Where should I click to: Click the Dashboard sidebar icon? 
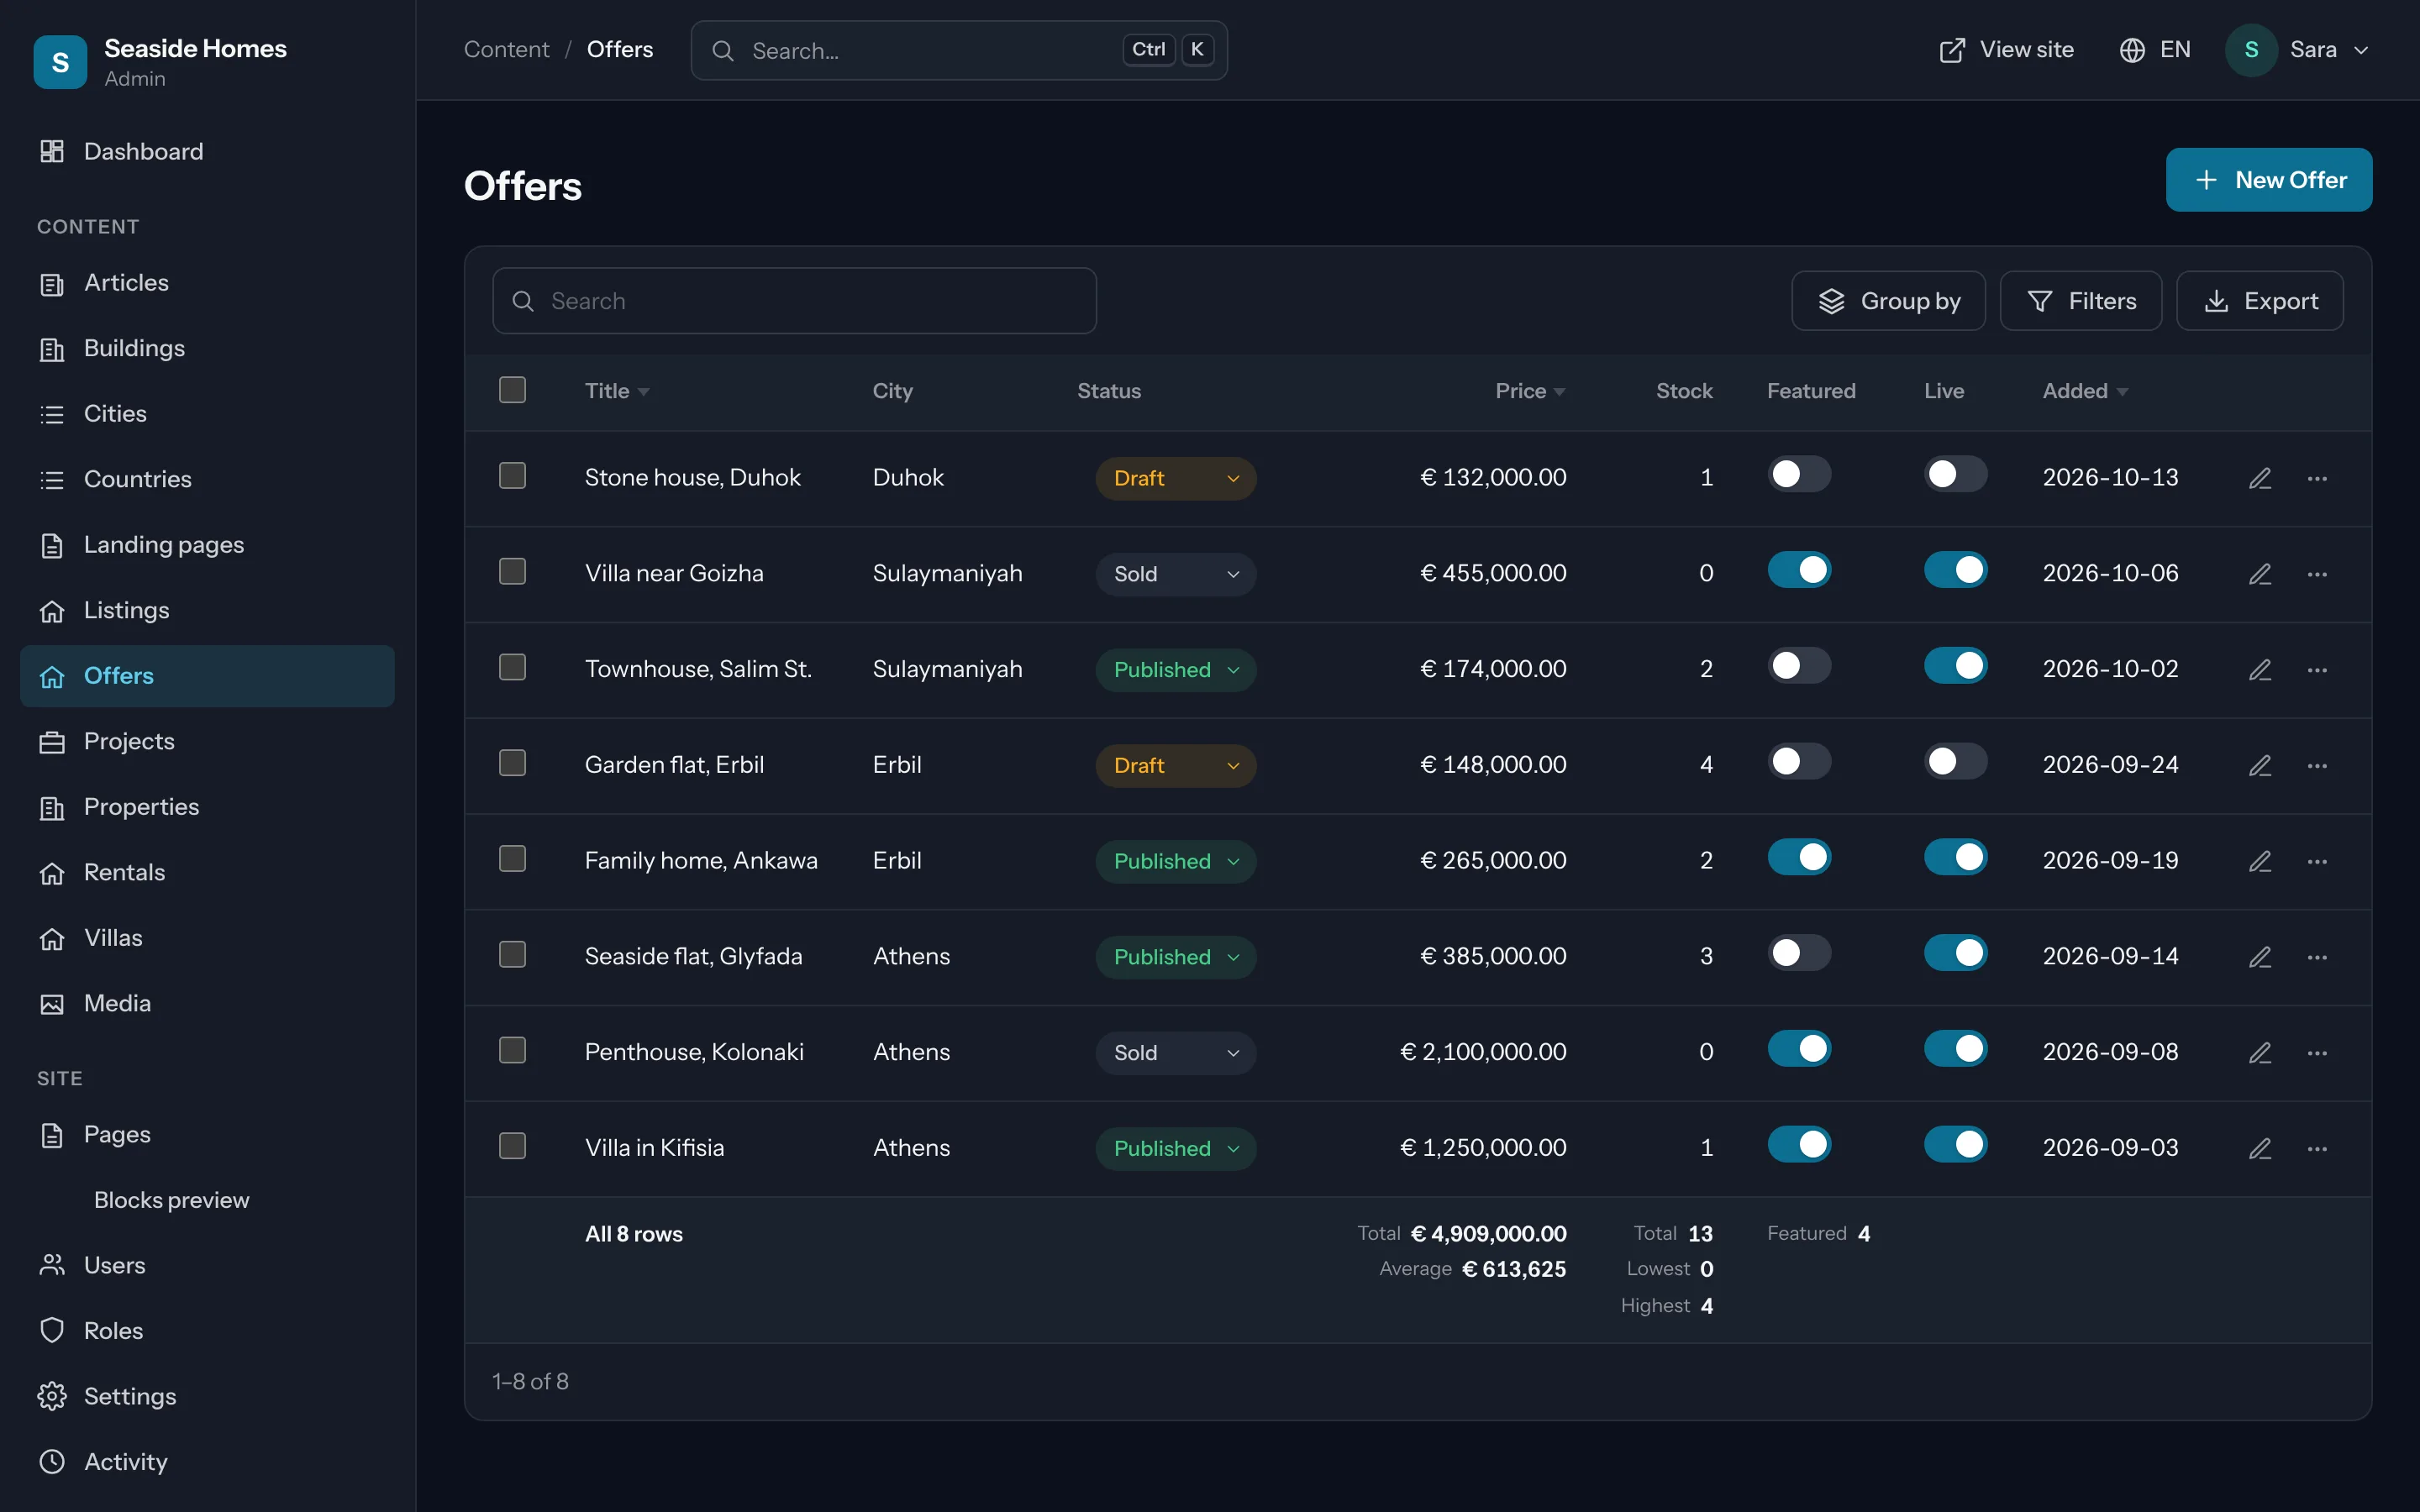52,151
